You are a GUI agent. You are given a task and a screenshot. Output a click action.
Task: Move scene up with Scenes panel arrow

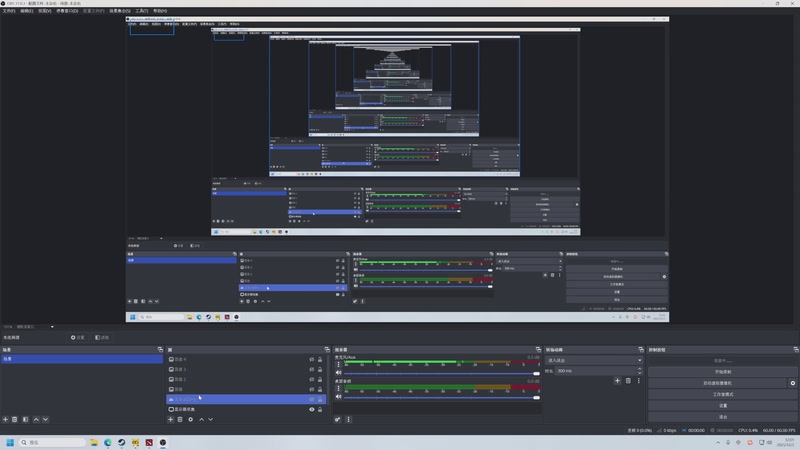click(x=36, y=419)
